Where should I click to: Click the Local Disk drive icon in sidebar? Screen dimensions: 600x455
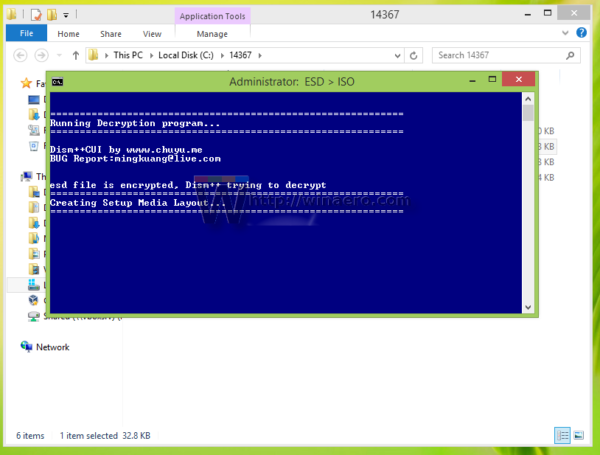pos(34,285)
